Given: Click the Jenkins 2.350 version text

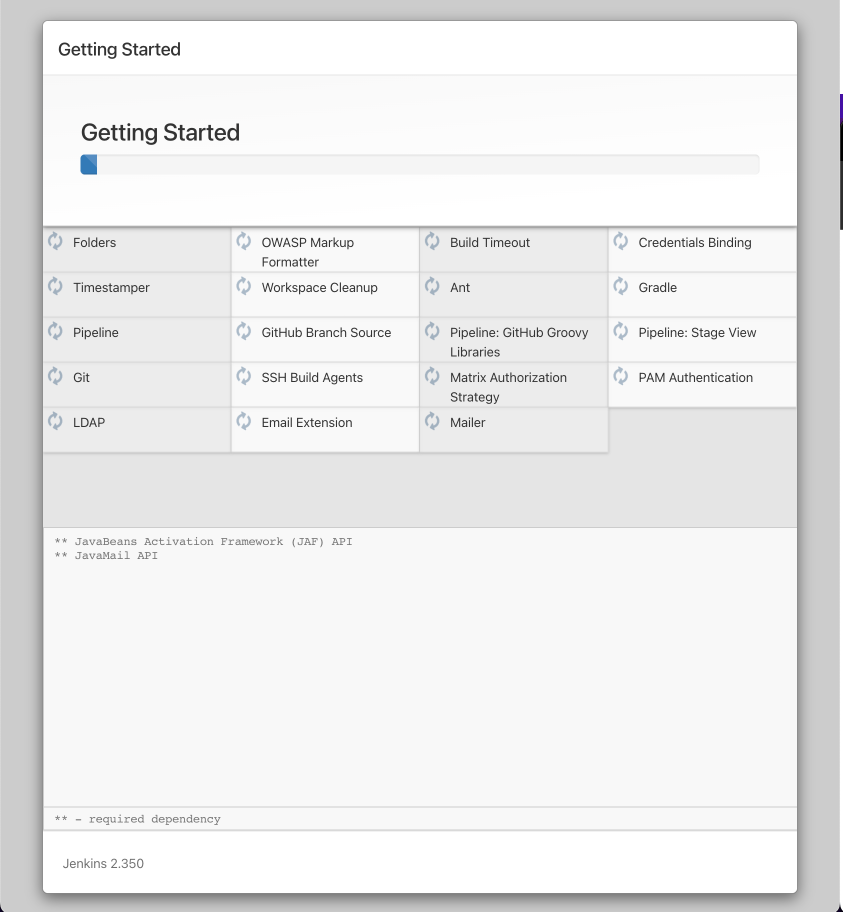Looking at the screenshot, I should point(103,864).
